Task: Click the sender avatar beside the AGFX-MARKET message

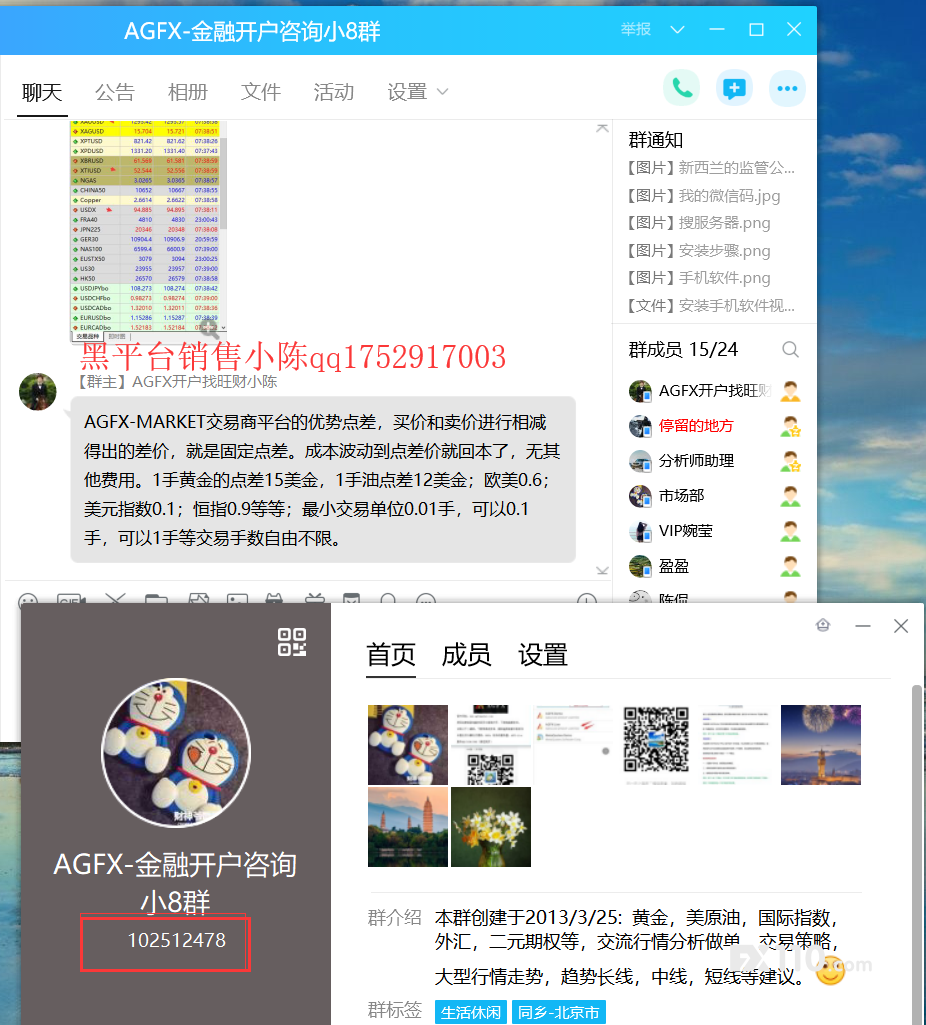Action: (38, 392)
